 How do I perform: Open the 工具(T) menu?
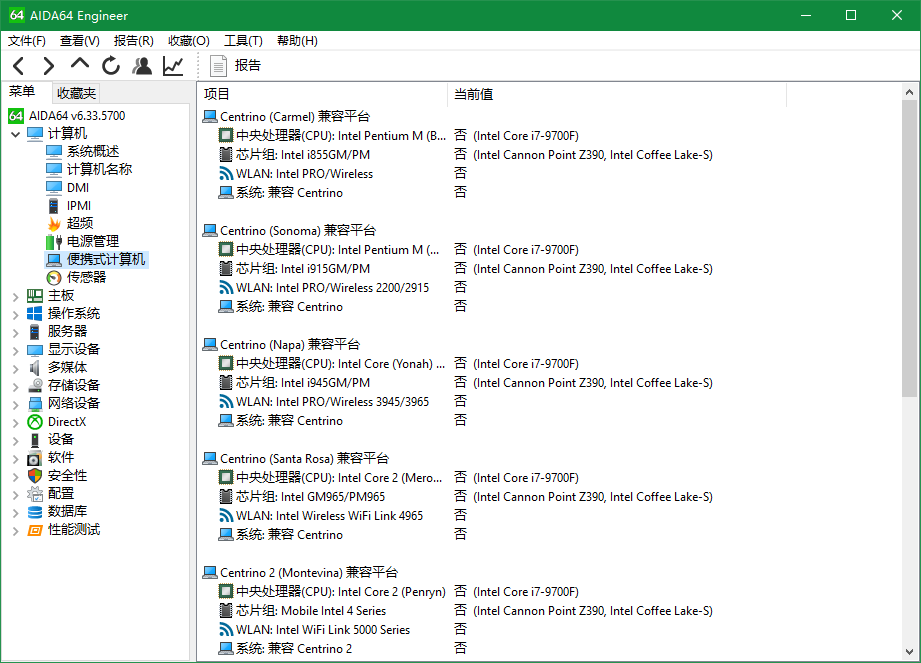(x=243, y=41)
